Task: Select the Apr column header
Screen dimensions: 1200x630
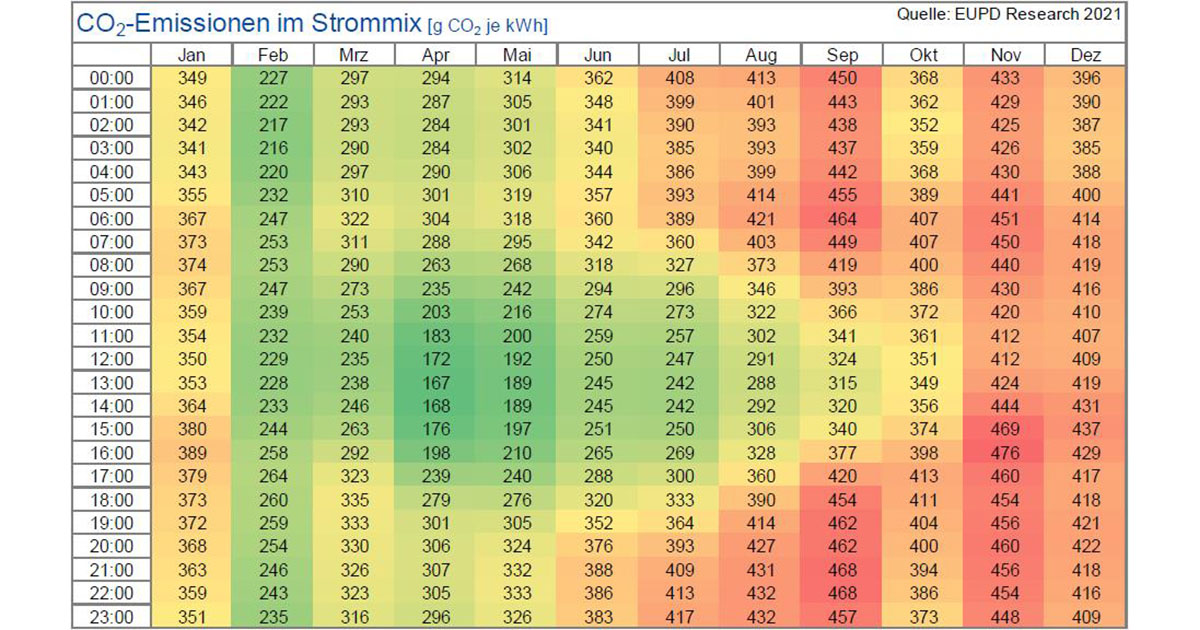Action: pos(435,55)
